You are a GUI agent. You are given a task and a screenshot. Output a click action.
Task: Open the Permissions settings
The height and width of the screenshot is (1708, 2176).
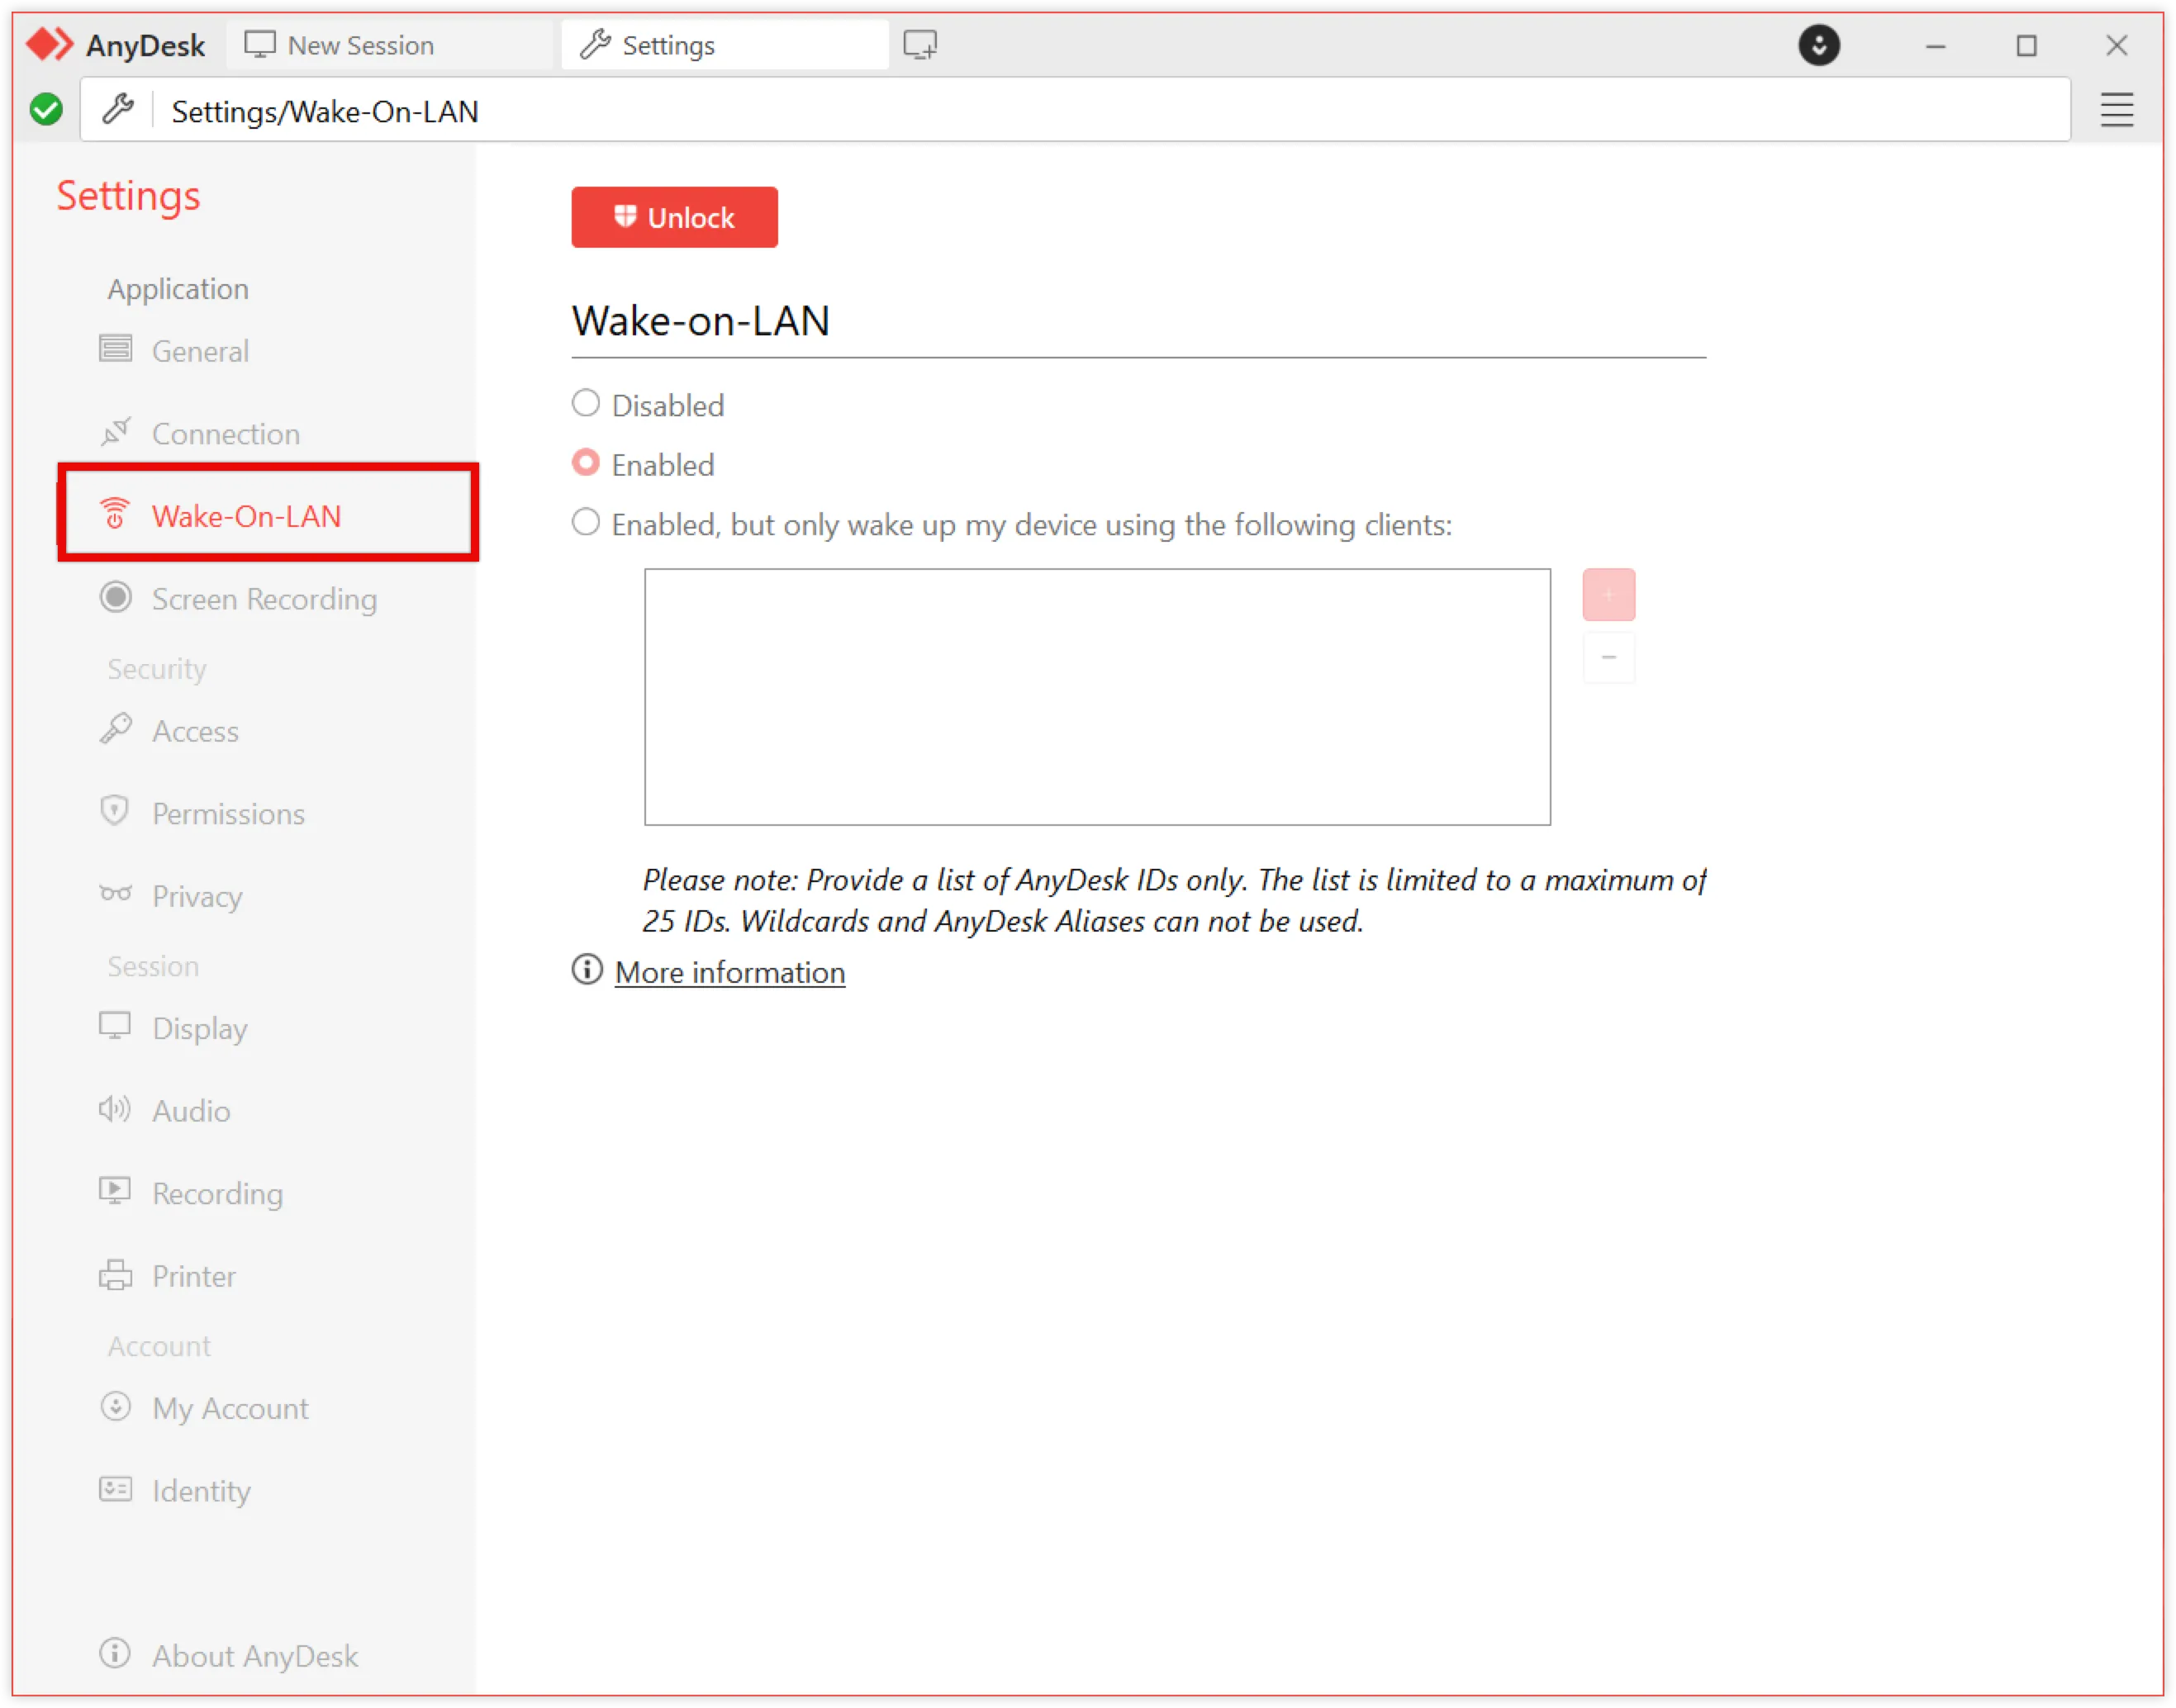coord(228,813)
